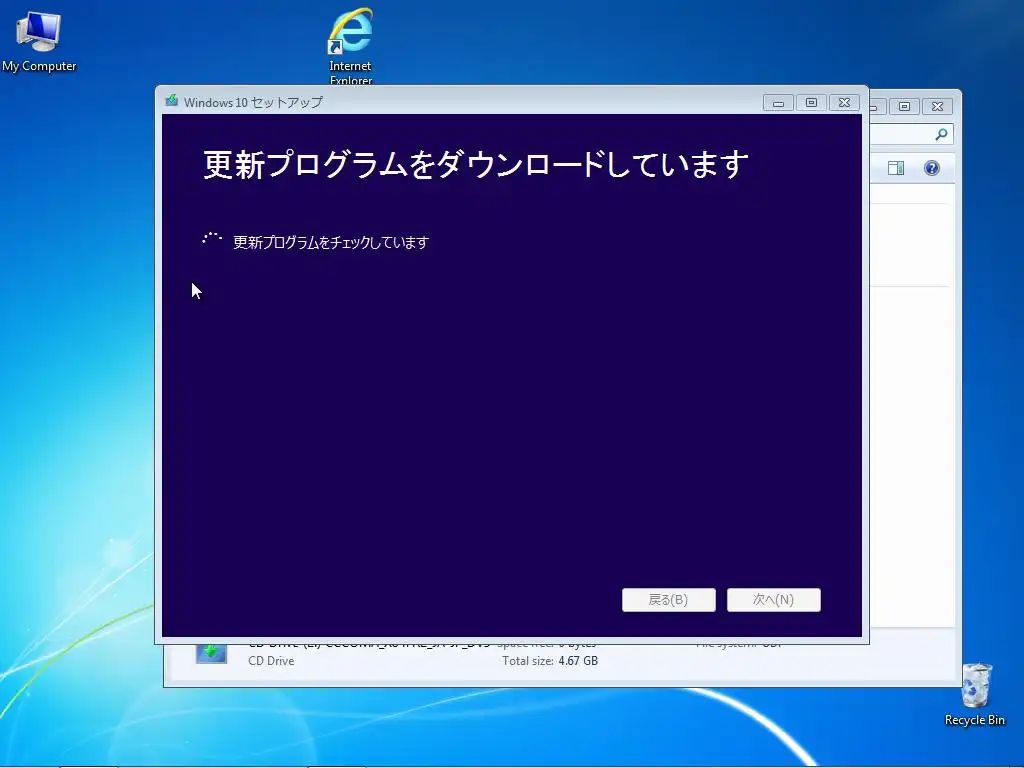1024x768 pixels.
Task: Click the 更新プログラムをダウンロードしています heading
Action: (x=475, y=164)
